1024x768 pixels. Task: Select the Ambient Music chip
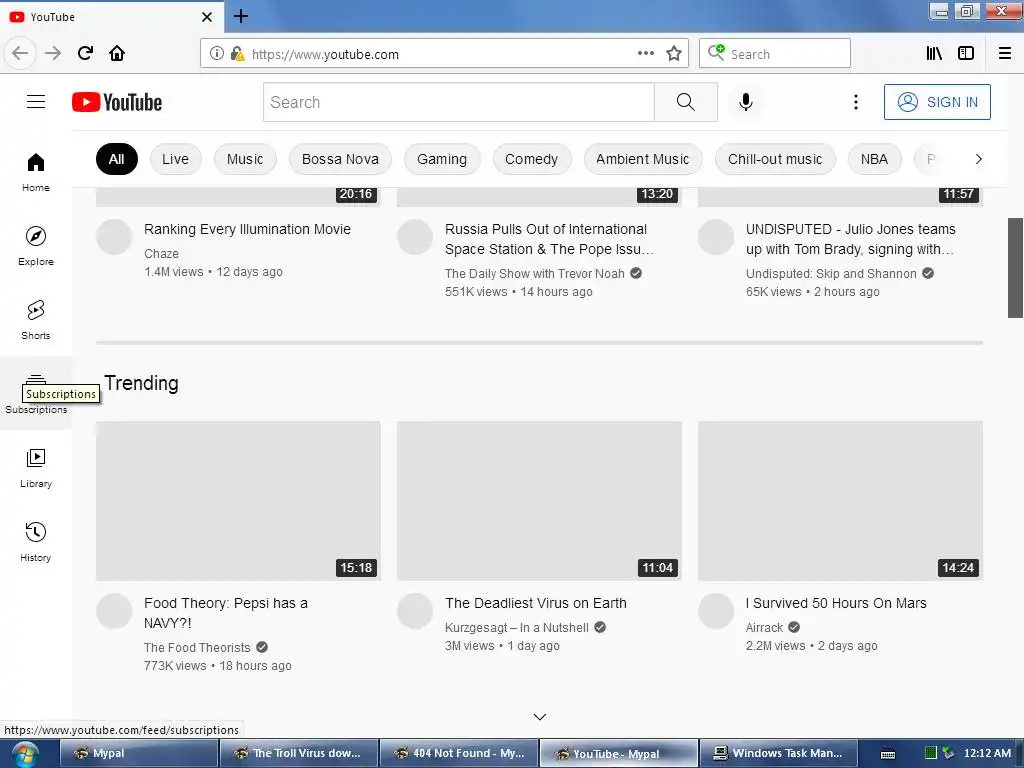click(x=643, y=159)
